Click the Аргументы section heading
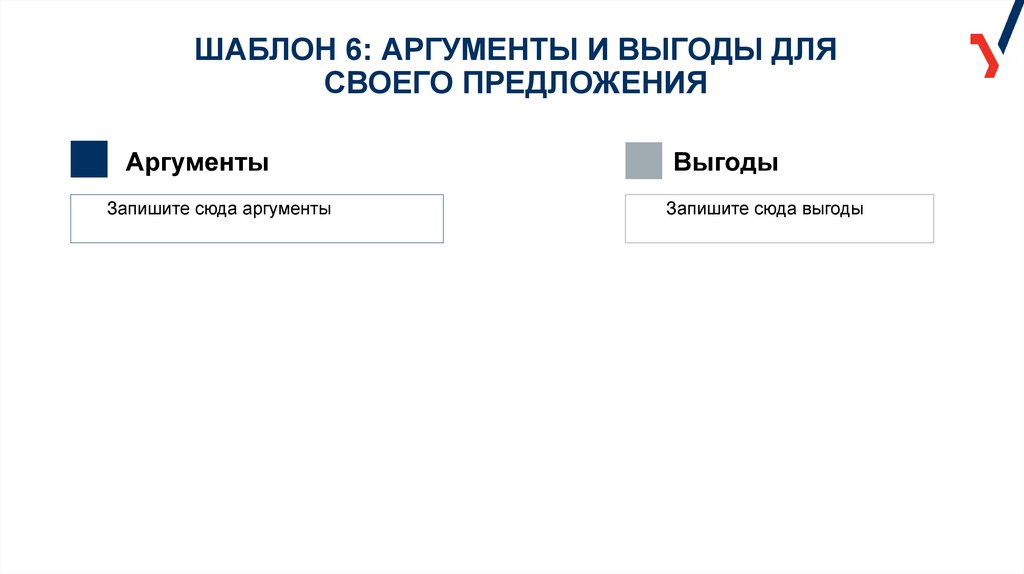 coord(197,162)
